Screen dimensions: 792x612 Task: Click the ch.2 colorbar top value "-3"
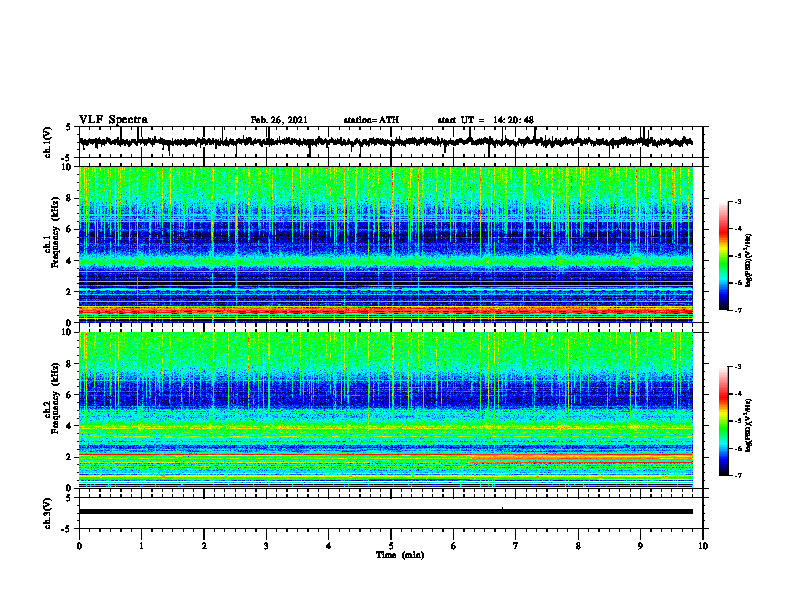[x=738, y=367]
